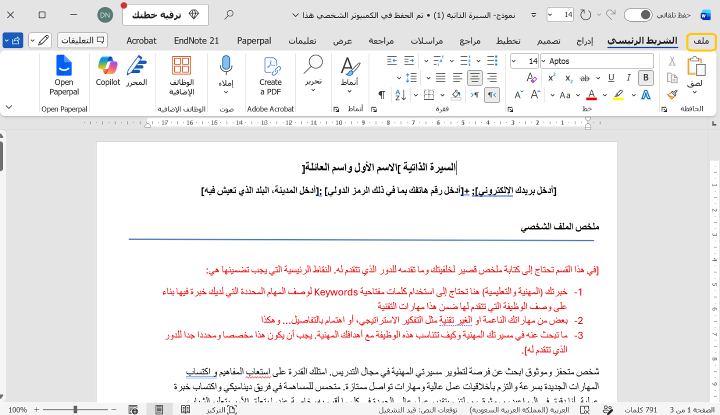Toggle AutoSave حفظ تلقائي switch
The height and width of the screenshot is (415, 720).
point(638,15)
